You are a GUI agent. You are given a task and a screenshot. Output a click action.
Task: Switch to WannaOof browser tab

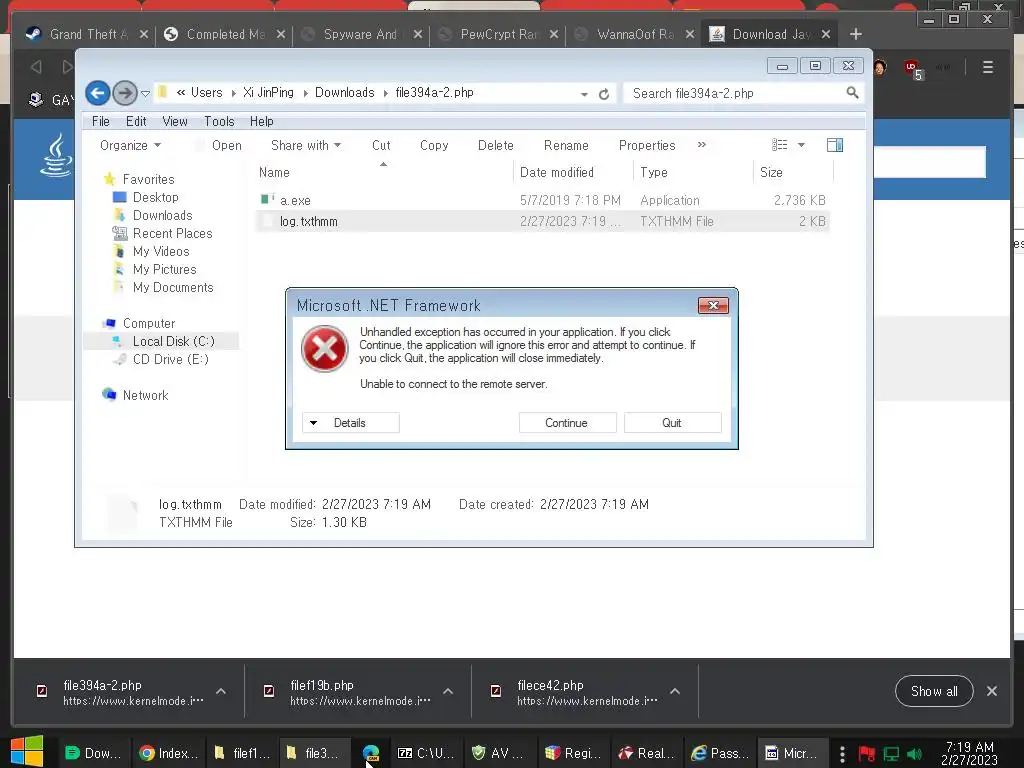point(635,34)
